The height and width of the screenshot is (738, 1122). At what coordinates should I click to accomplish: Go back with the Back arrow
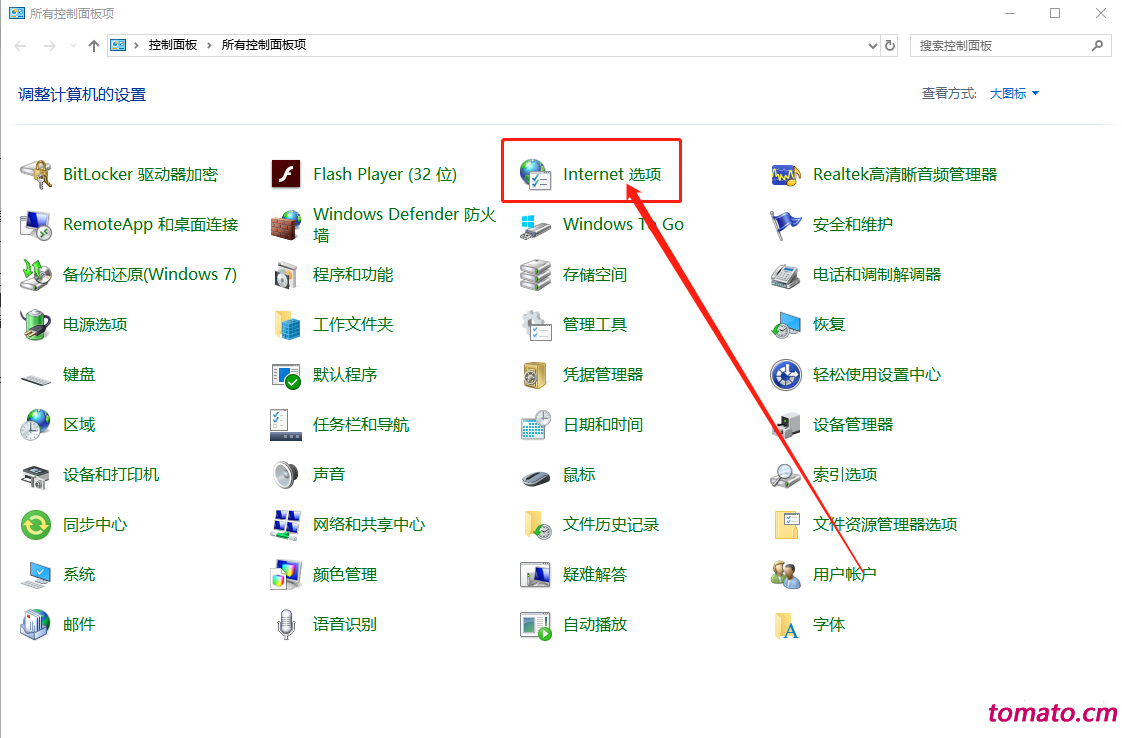point(21,46)
